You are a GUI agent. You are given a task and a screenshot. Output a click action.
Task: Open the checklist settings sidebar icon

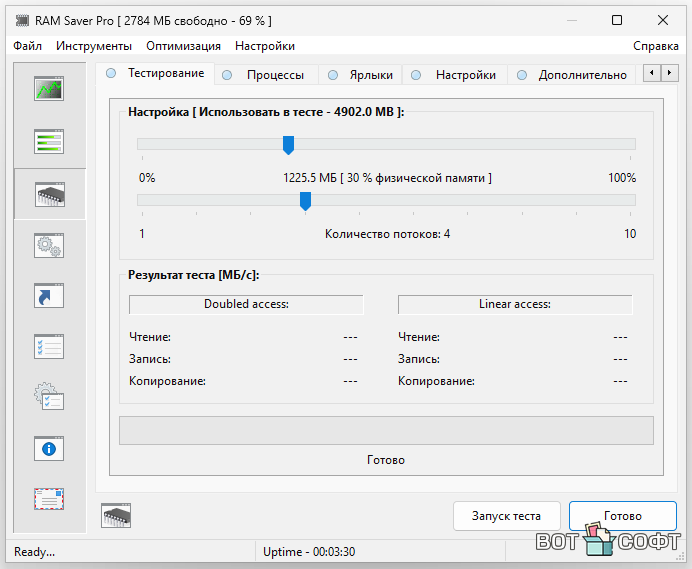click(x=49, y=347)
